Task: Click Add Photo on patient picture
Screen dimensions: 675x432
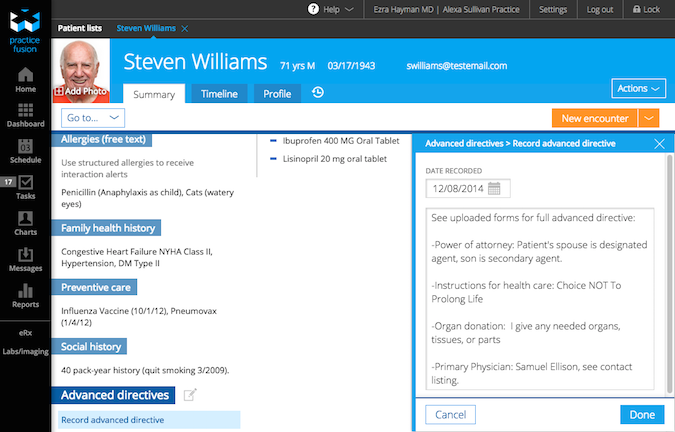Action: coord(81,91)
